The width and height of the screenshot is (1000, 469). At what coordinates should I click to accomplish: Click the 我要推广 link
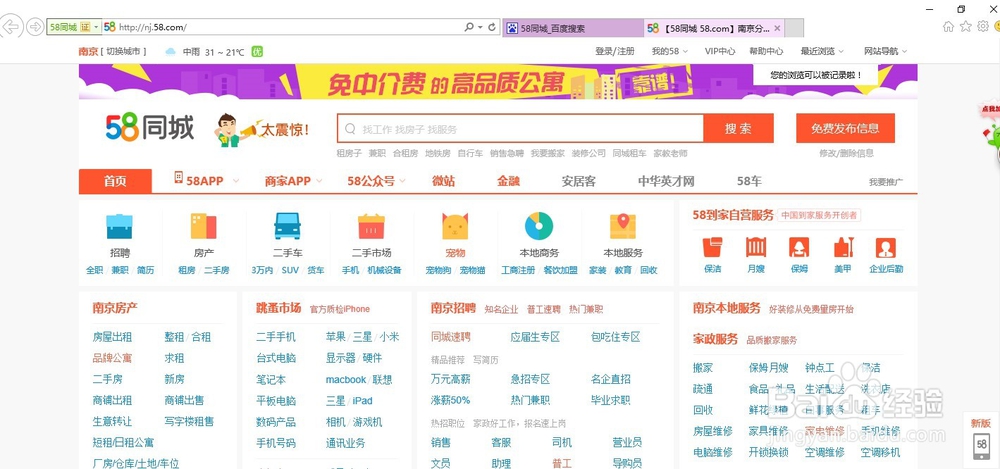click(x=885, y=182)
